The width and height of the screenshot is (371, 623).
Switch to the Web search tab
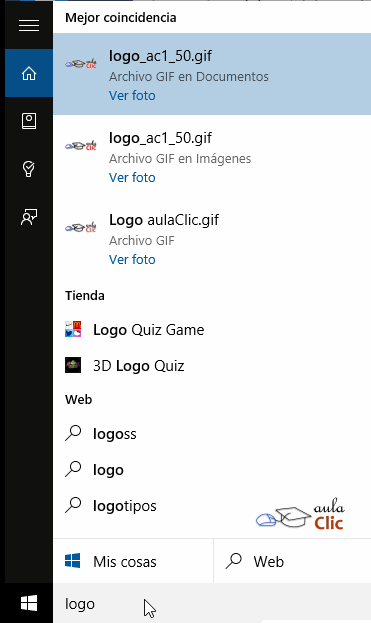292,561
